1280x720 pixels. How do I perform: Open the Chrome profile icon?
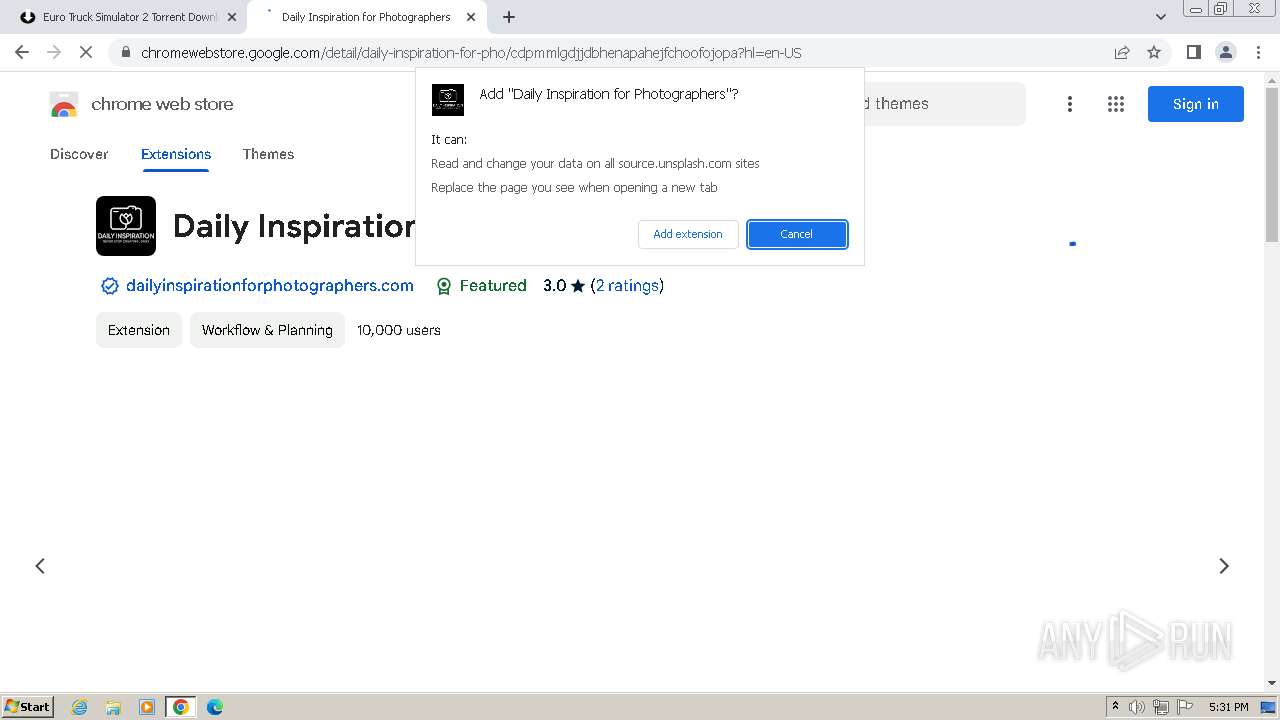click(1225, 52)
